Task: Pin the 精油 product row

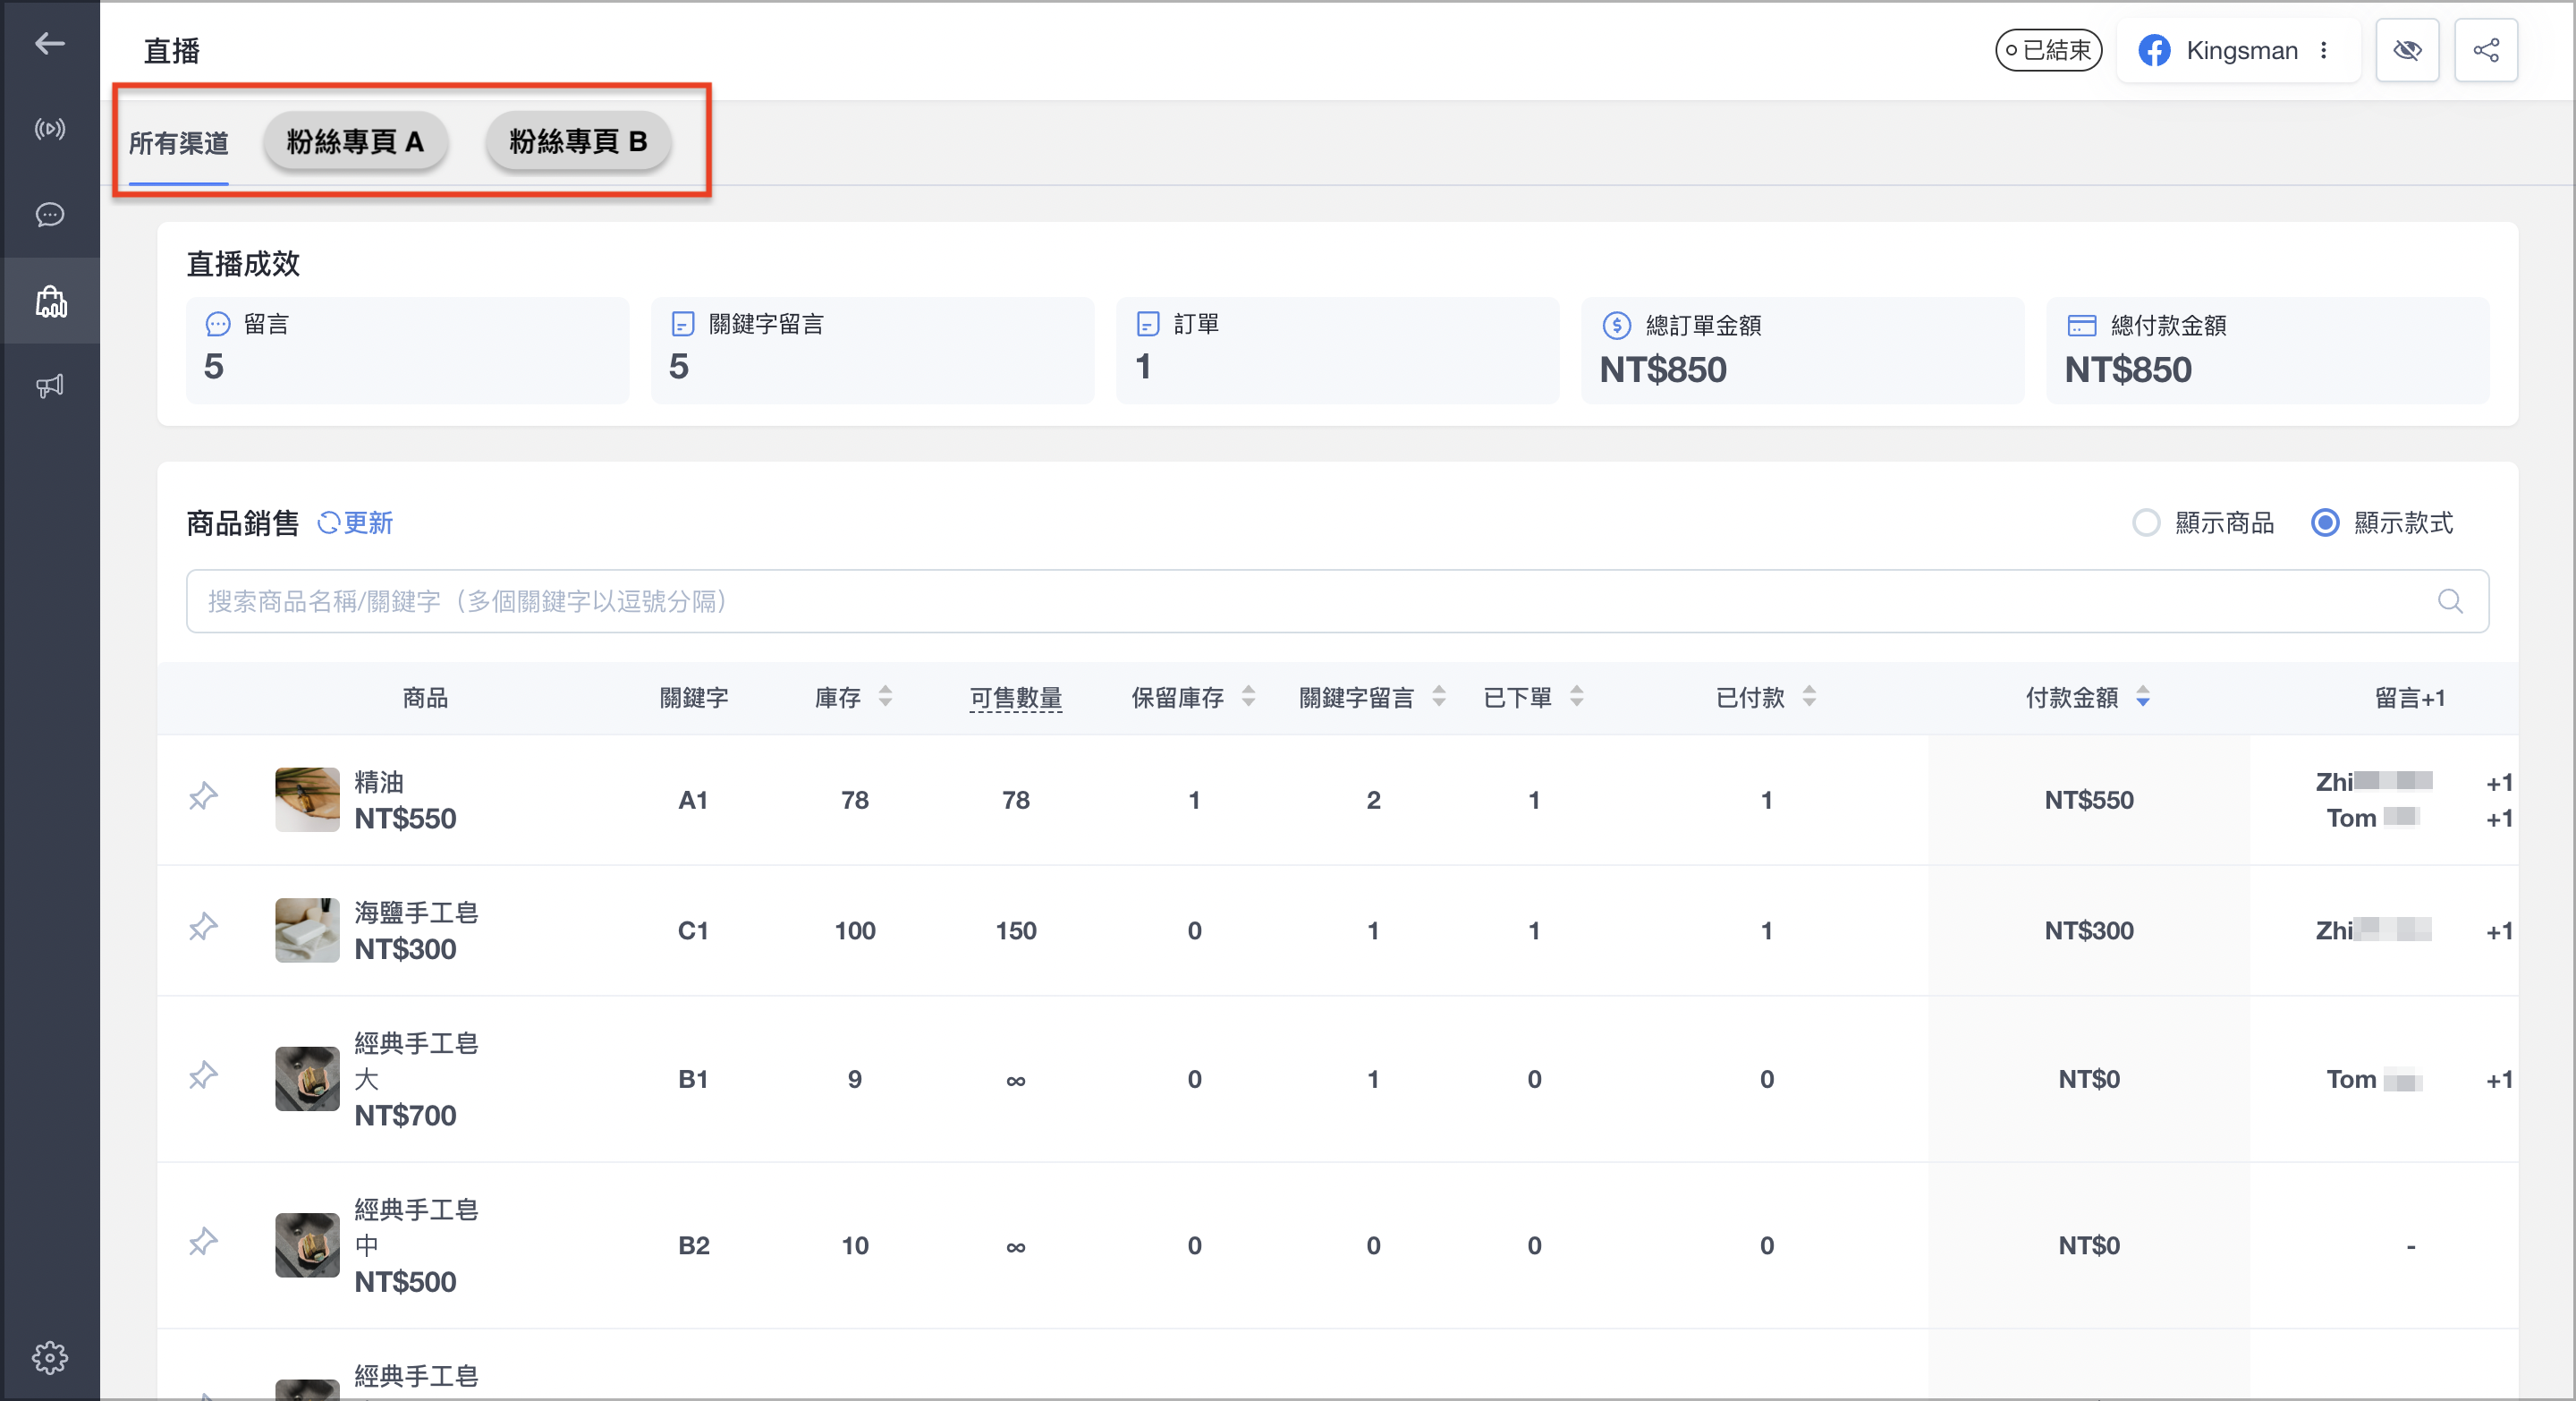Action: (203, 796)
